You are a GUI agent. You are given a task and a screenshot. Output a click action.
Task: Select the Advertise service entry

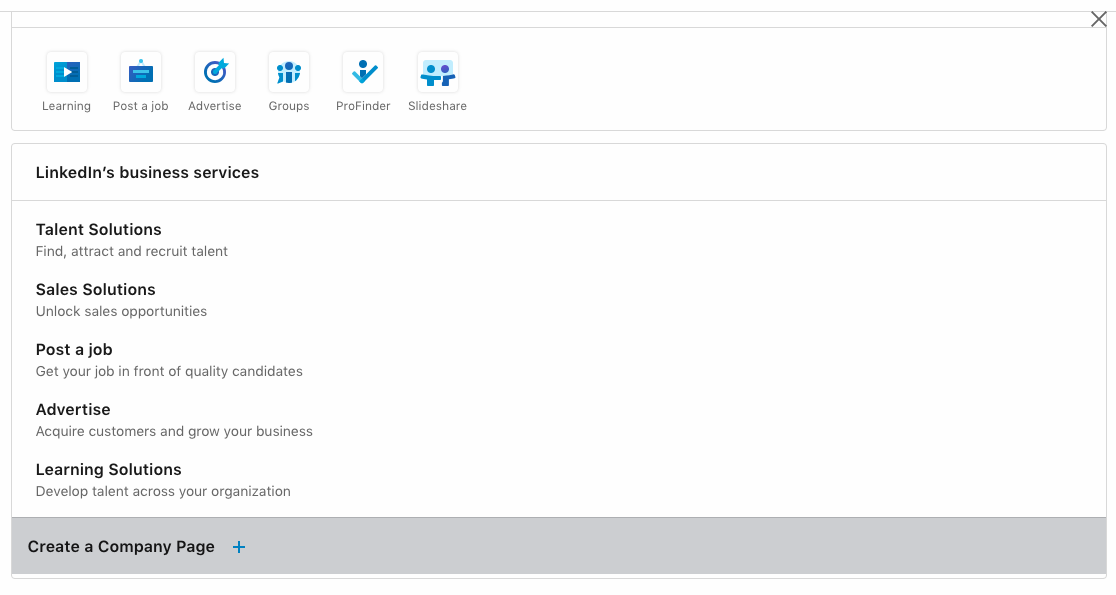click(x=73, y=409)
